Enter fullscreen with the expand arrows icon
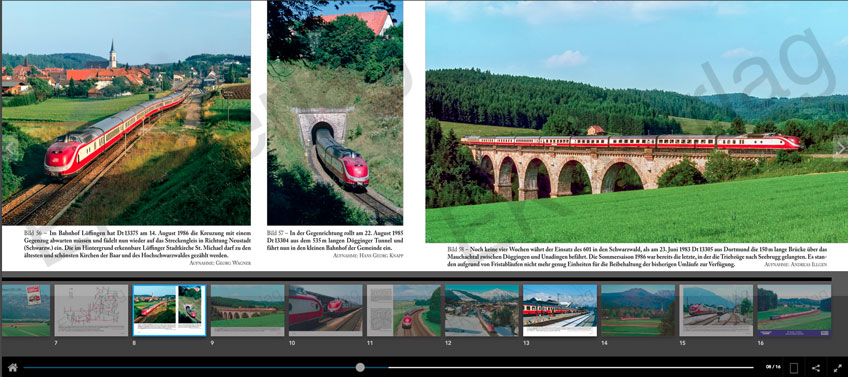The image size is (848, 377). tap(838, 368)
